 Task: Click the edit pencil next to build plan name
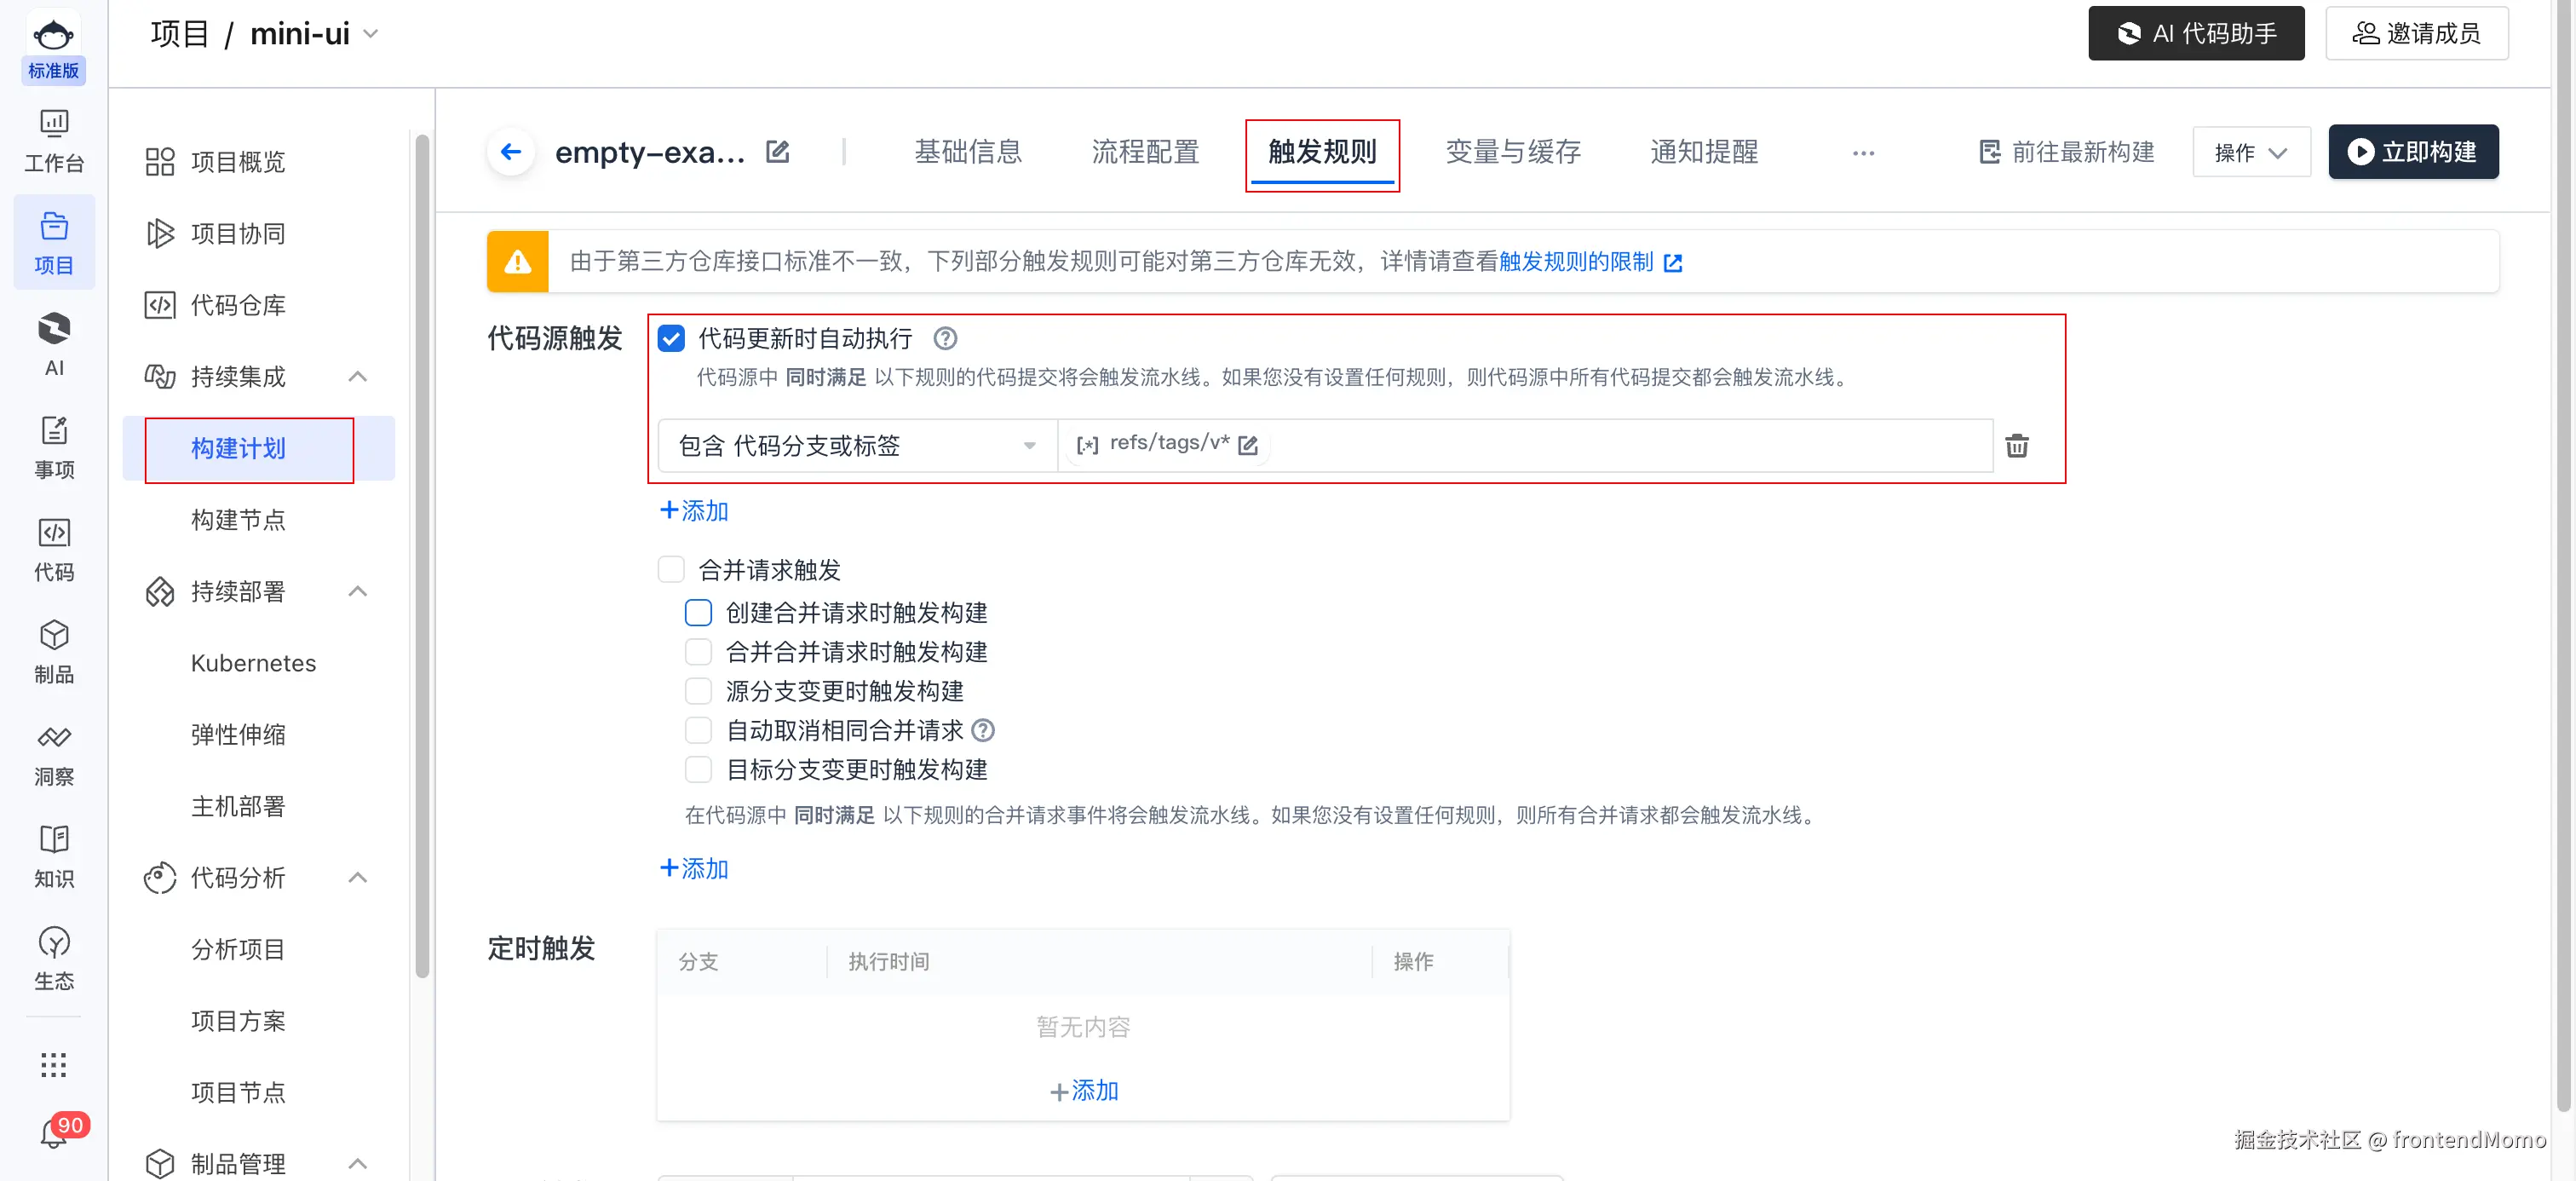pos(778,152)
